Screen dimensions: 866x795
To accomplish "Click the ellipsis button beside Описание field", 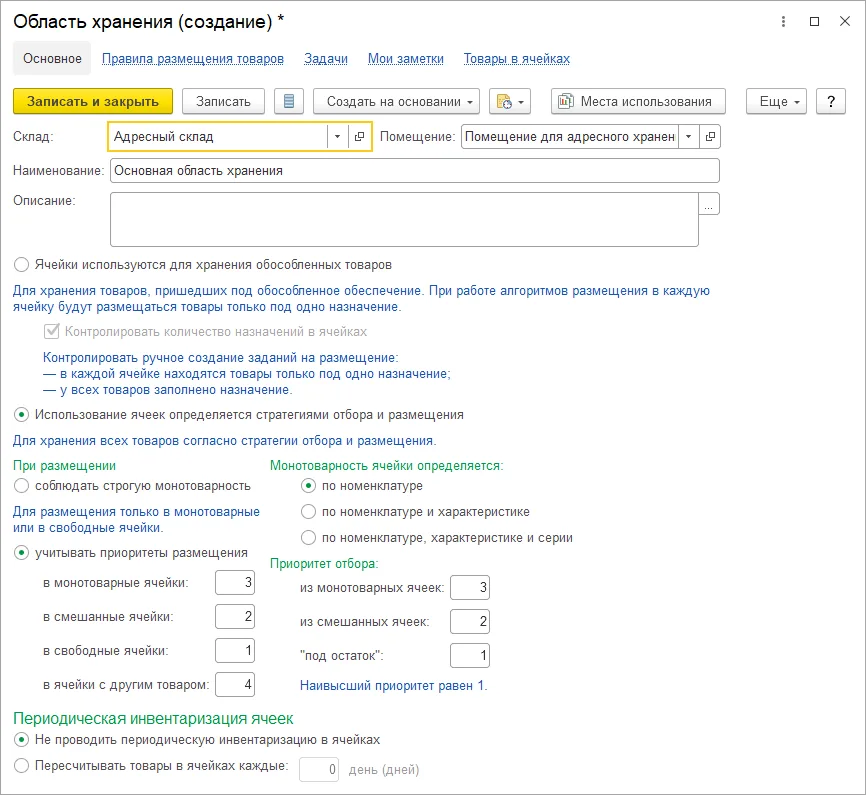I will click(709, 204).
